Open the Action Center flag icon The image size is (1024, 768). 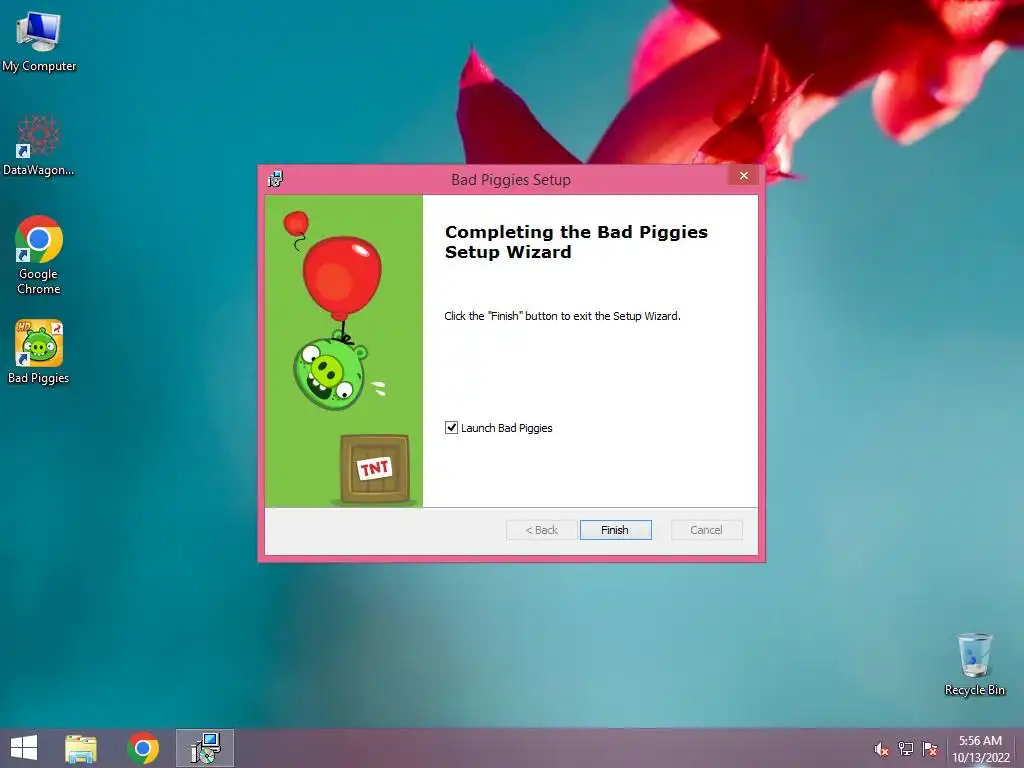[930, 749]
